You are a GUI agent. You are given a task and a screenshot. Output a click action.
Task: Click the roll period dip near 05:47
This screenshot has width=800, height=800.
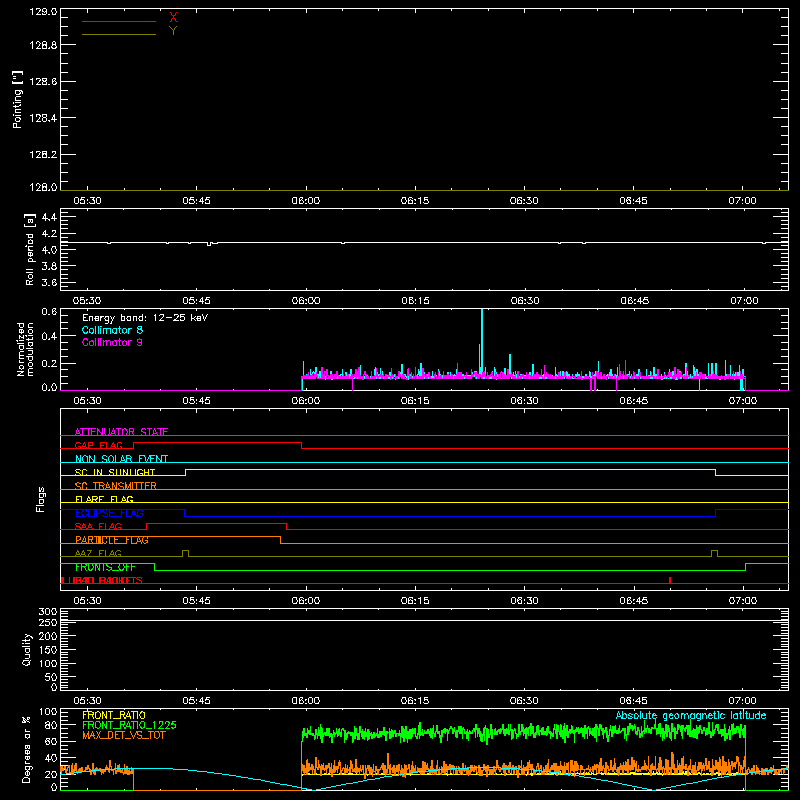point(209,244)
